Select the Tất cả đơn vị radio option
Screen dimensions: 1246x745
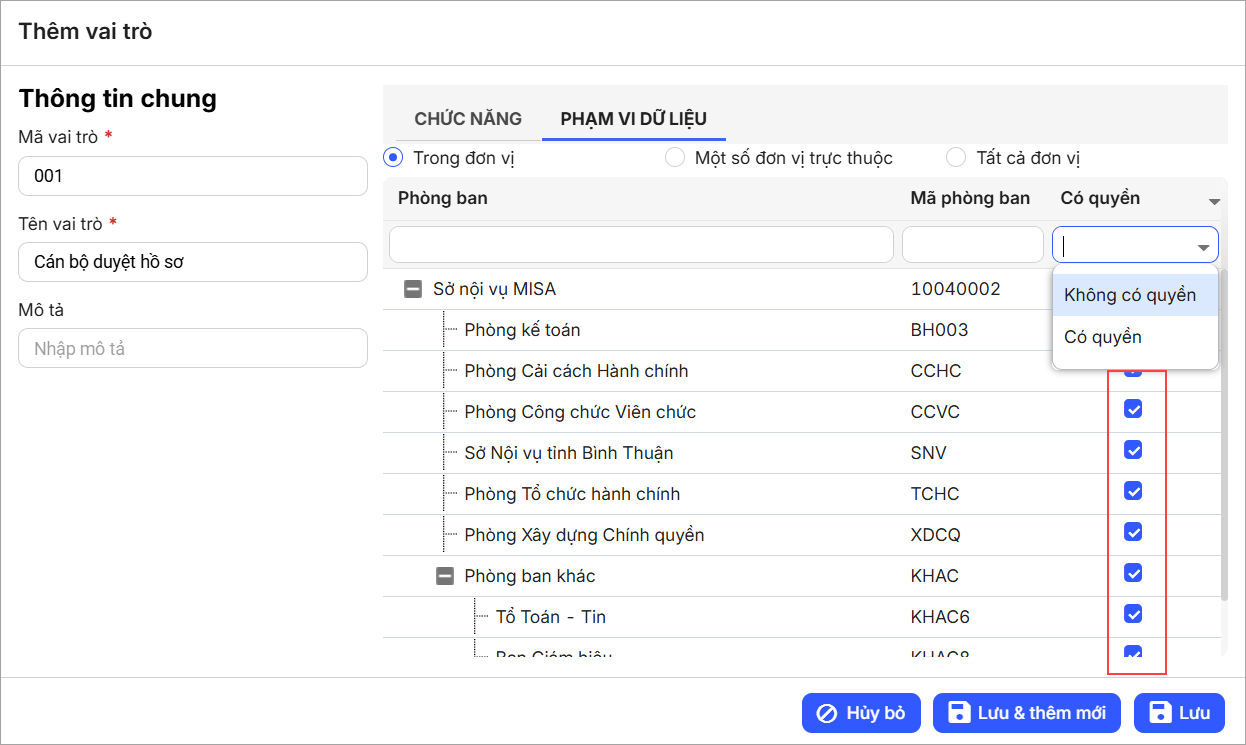956,158
